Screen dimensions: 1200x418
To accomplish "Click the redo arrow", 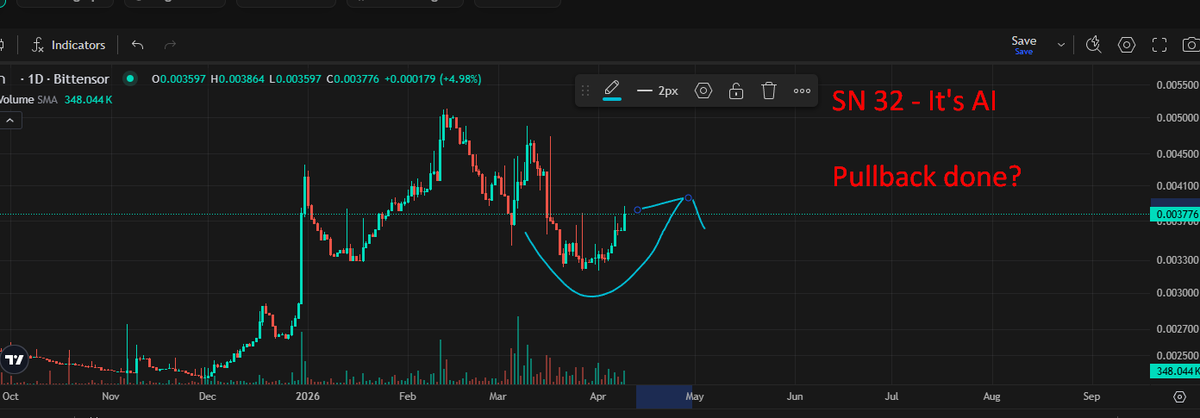I will pyautogui.click(x=170, y=45).
